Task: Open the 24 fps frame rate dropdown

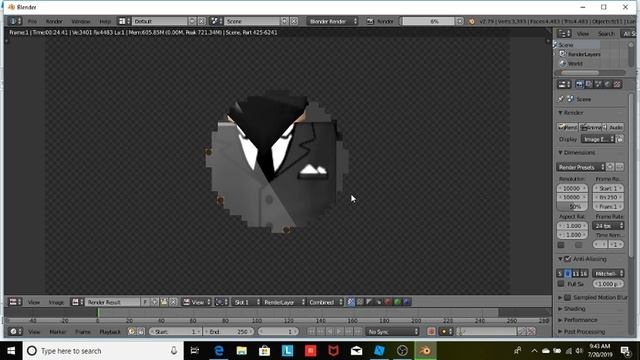Action: pyautogui.click(x=608, y=226)
